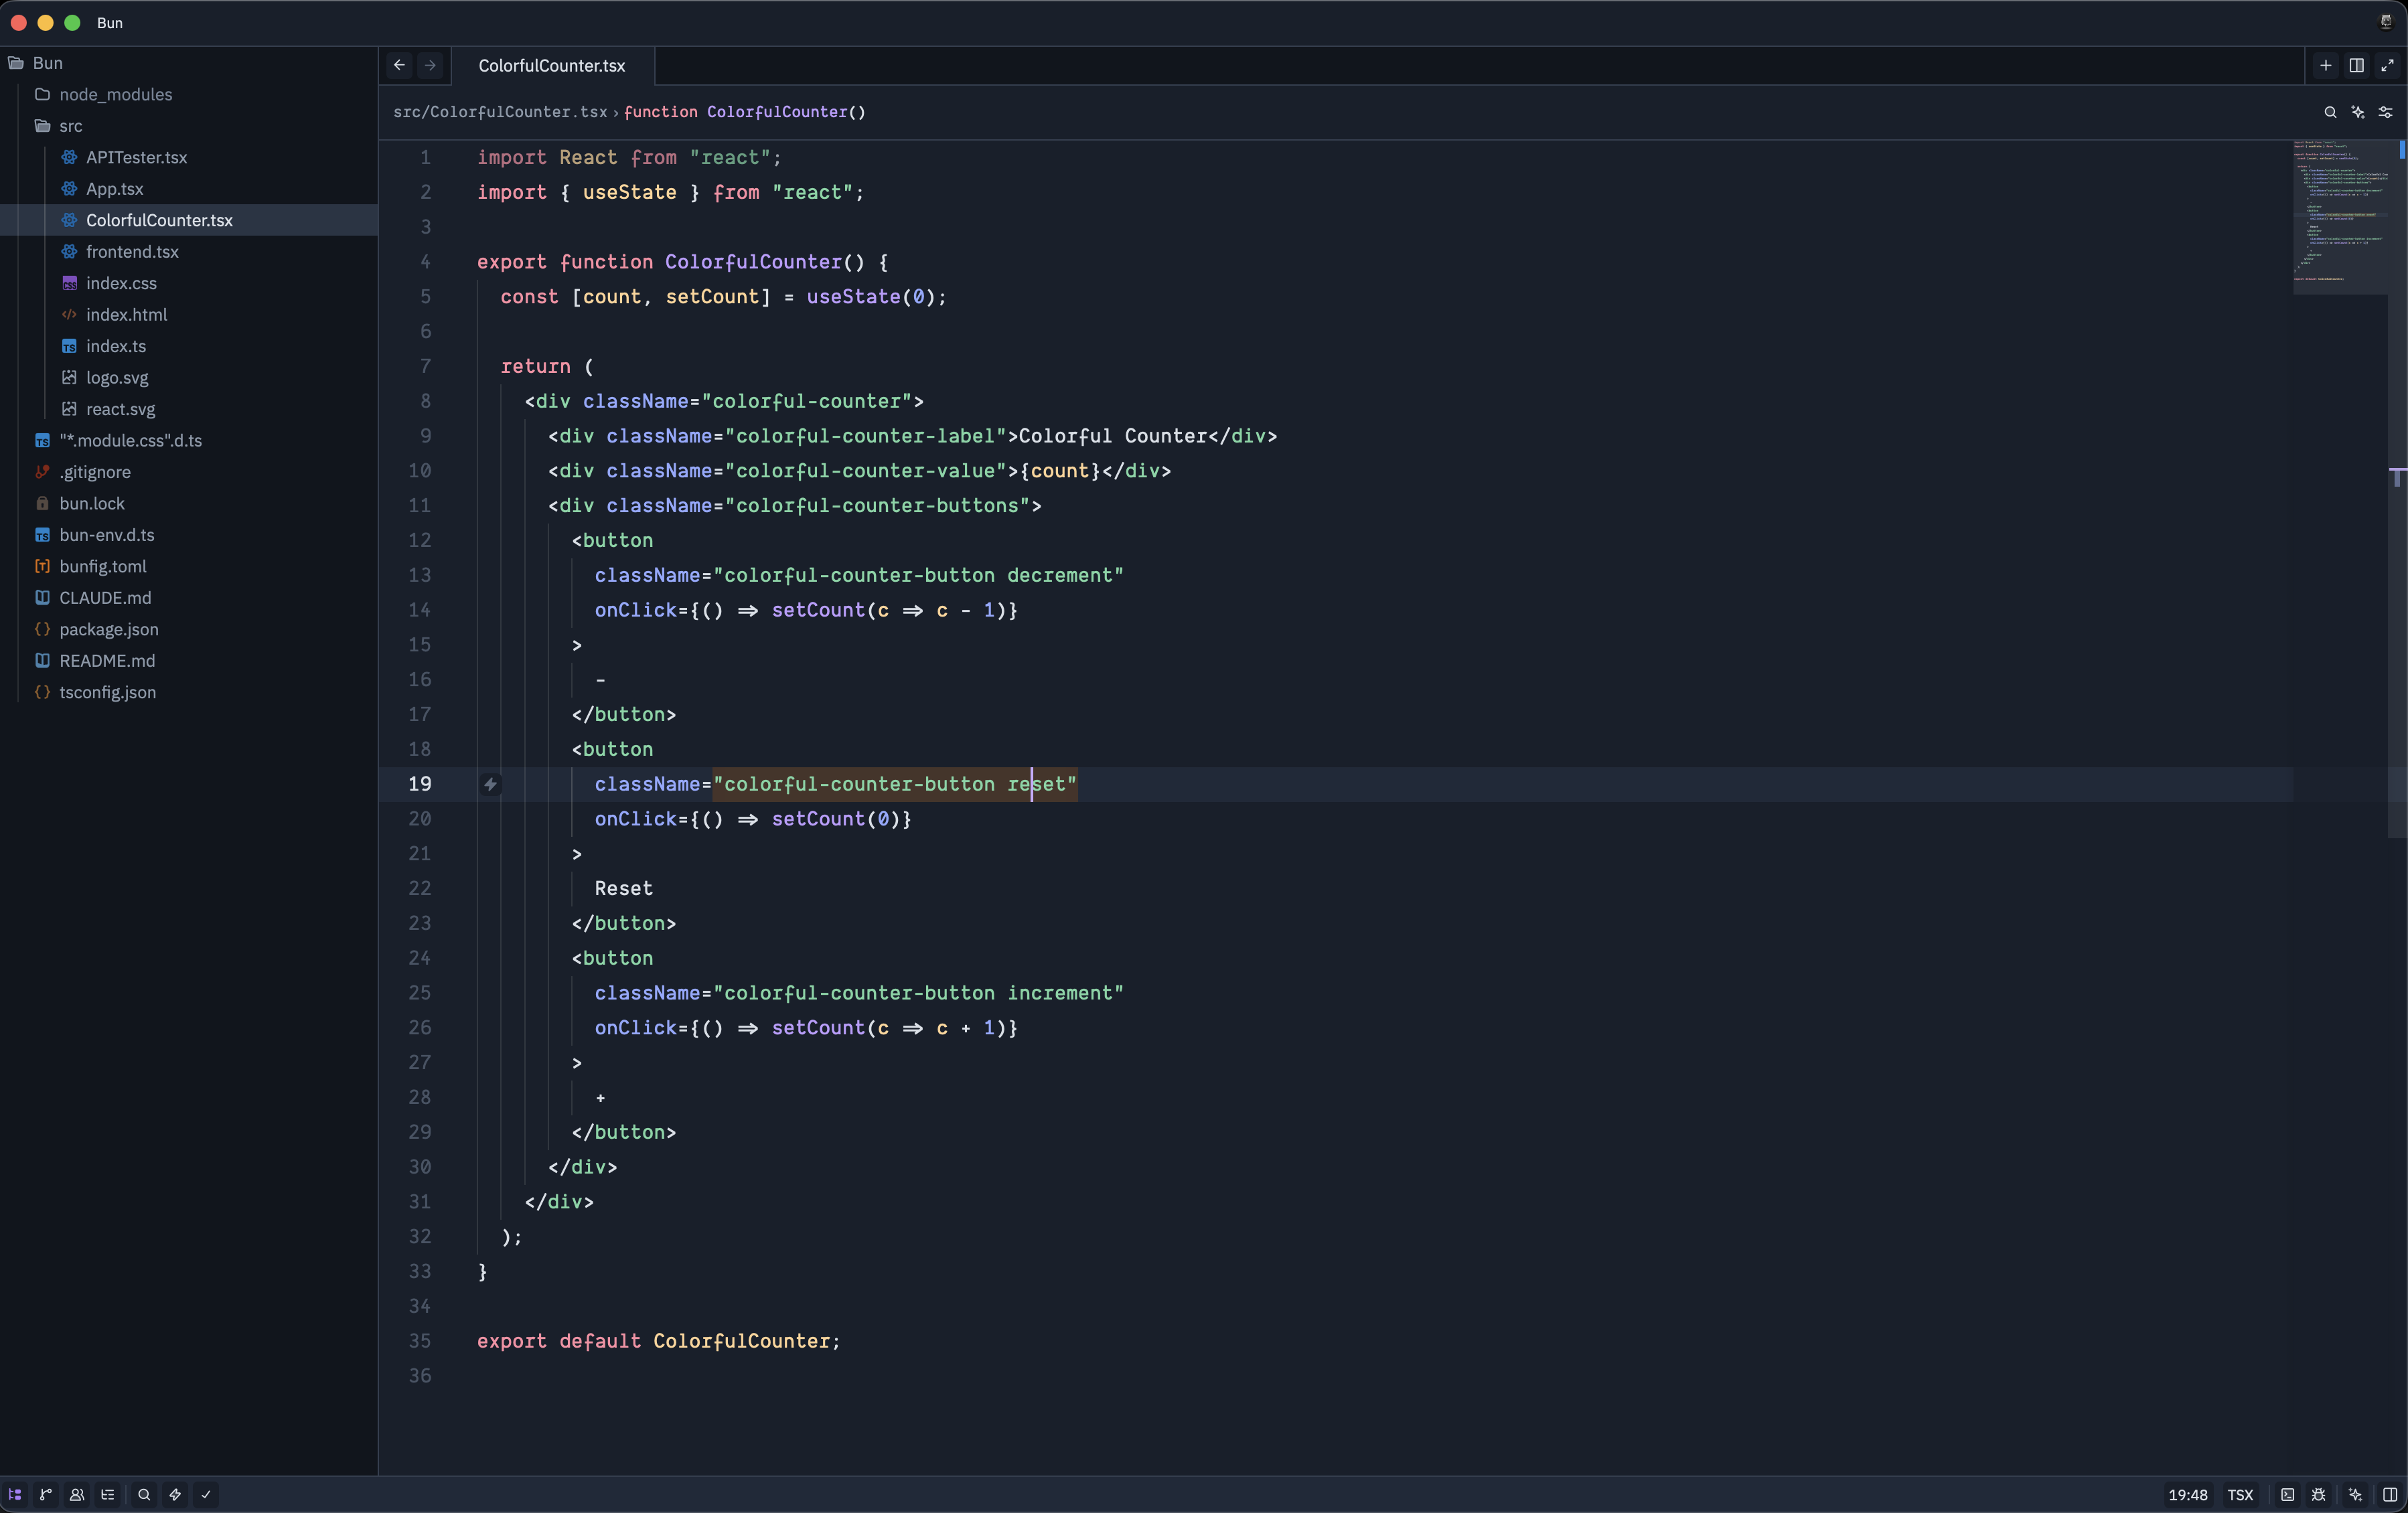Zoom the pane with expand arrows icon
Screen dimensions: 2408x1513
point(2387,65)
